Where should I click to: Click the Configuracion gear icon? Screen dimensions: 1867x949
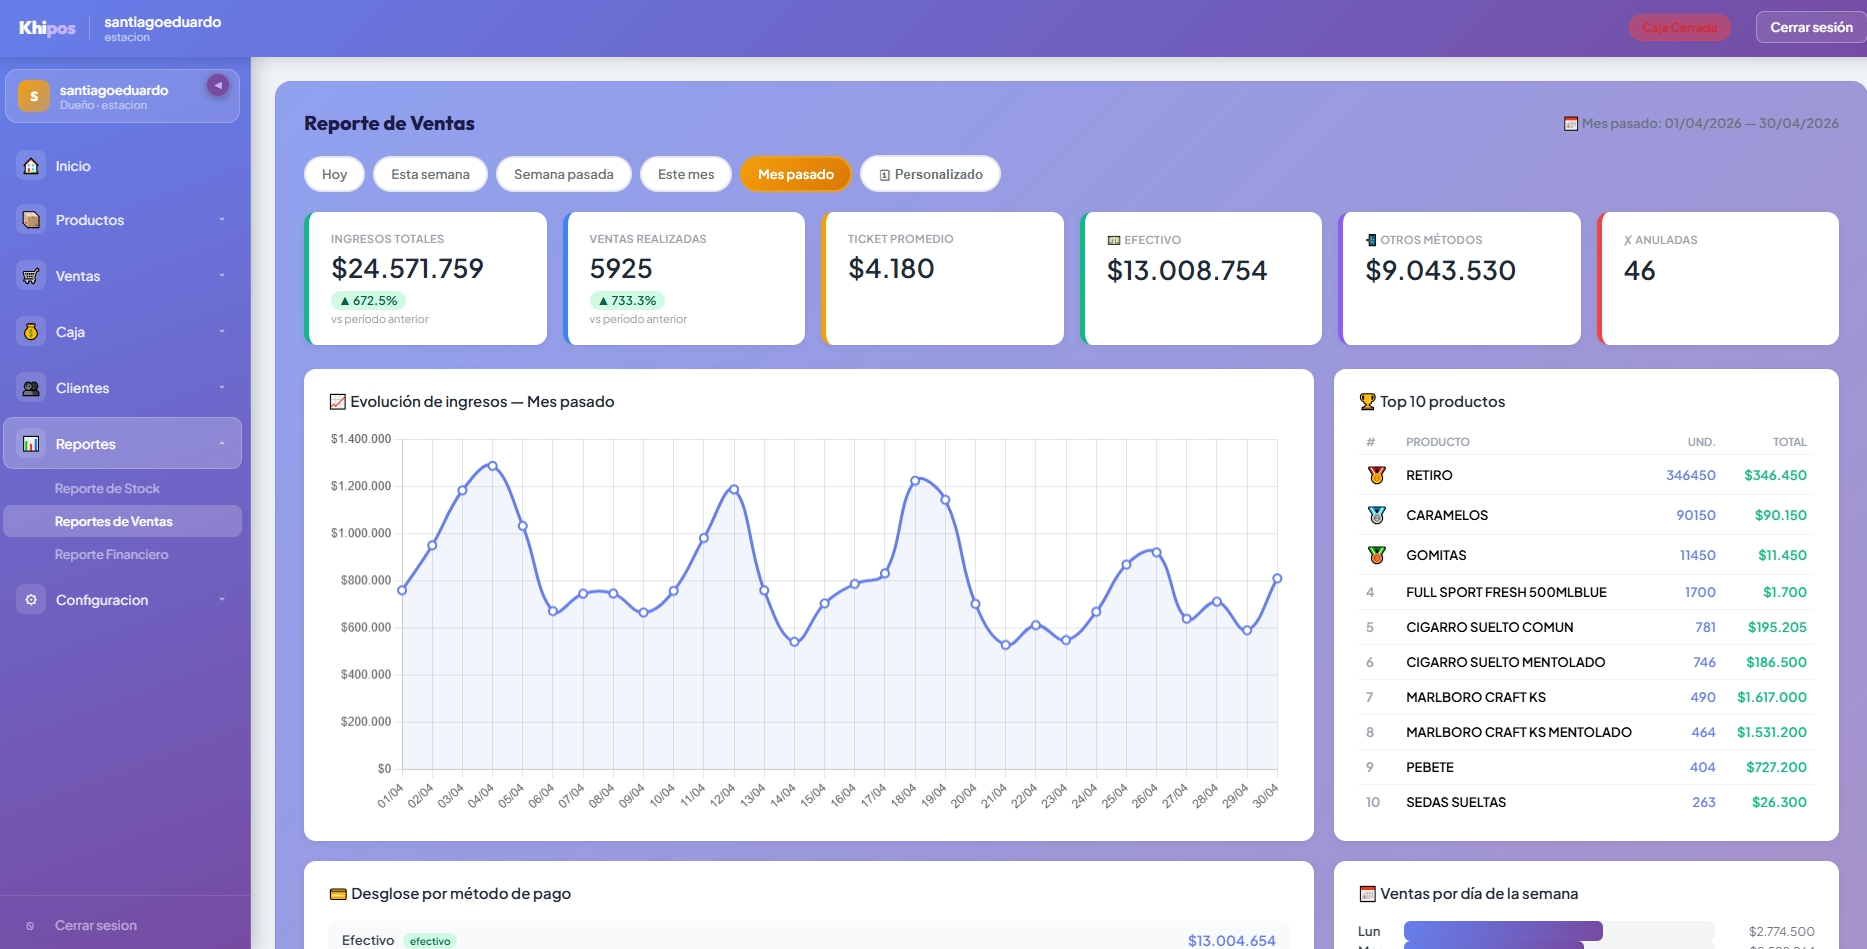click(x=31, y=600)
